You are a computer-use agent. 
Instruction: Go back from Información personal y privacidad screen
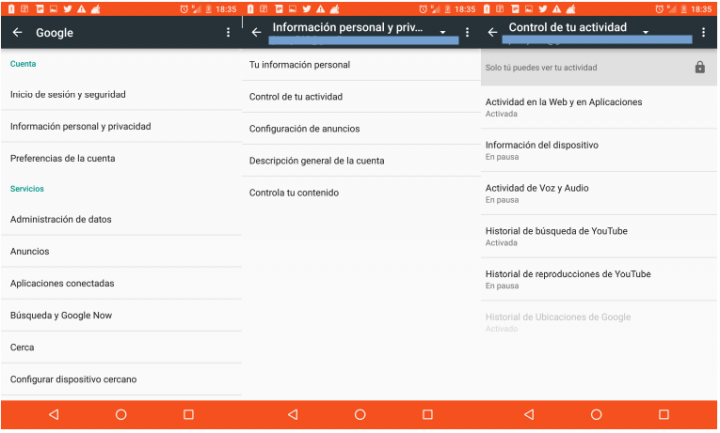tap(257, 32)
